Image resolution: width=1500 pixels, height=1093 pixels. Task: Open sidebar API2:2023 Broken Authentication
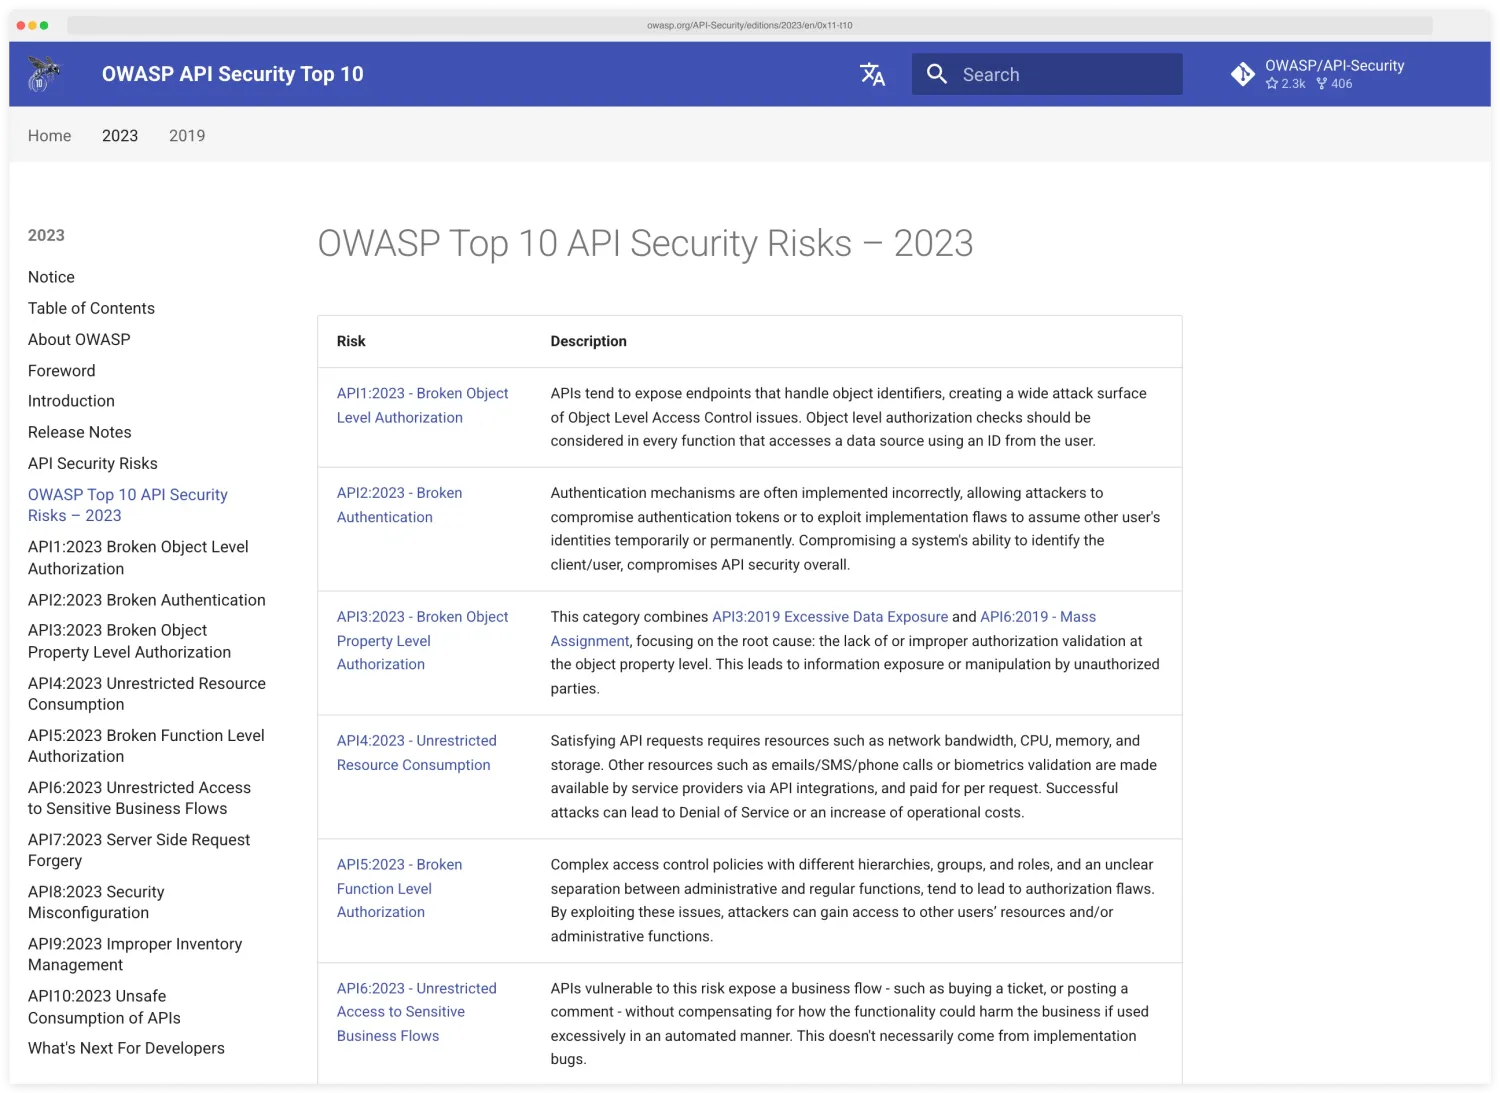[147, 600]
